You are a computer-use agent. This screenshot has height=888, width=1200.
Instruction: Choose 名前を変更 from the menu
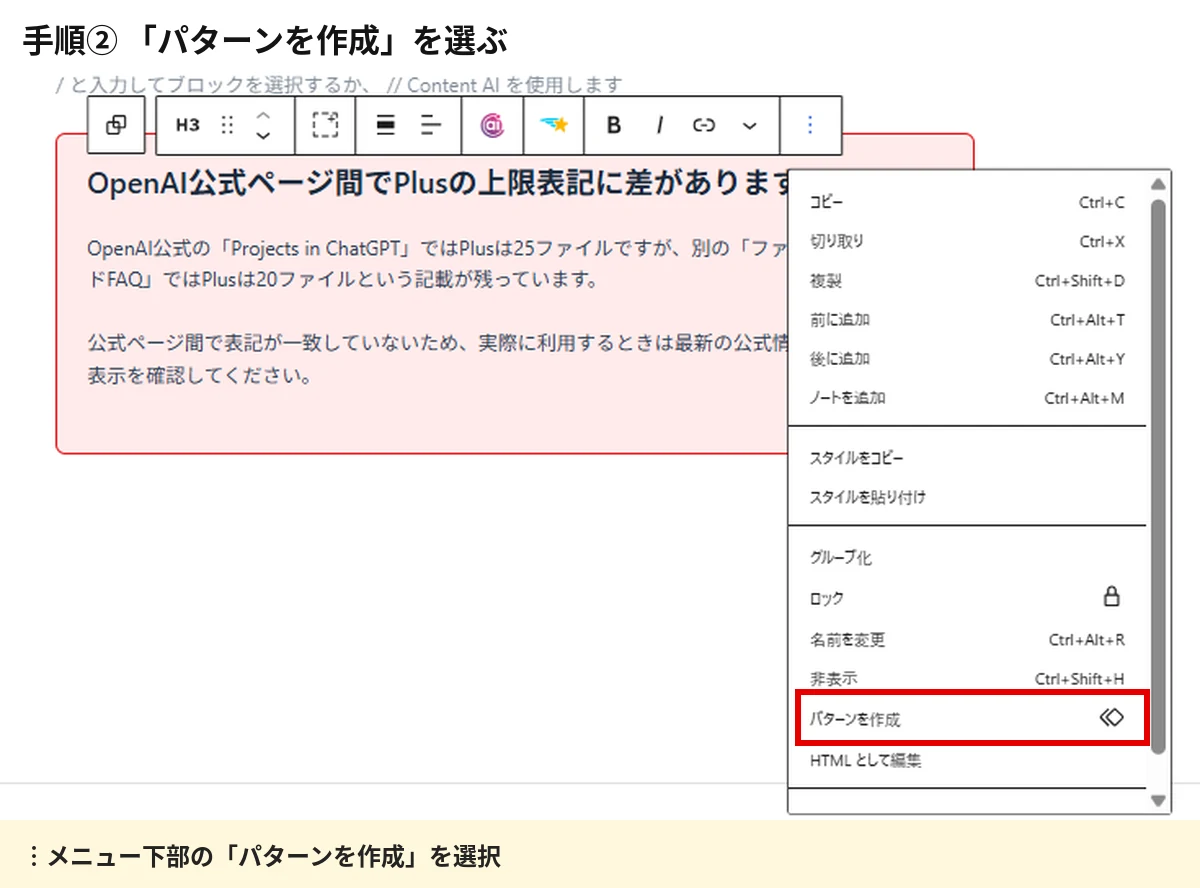click(x=967, y=640)
